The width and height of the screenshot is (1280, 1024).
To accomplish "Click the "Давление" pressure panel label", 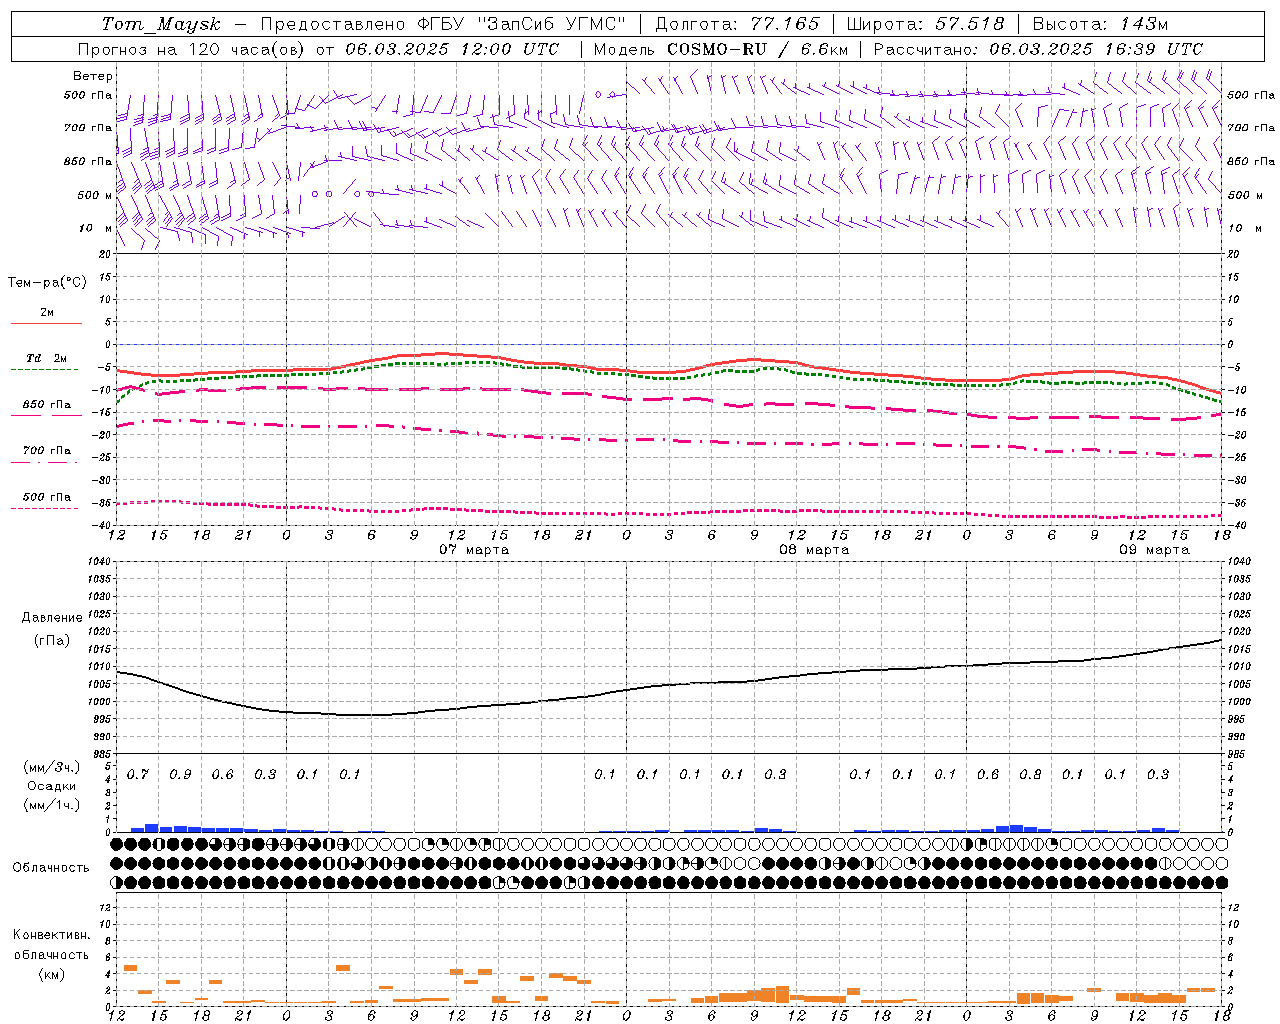I will (52, 618).
